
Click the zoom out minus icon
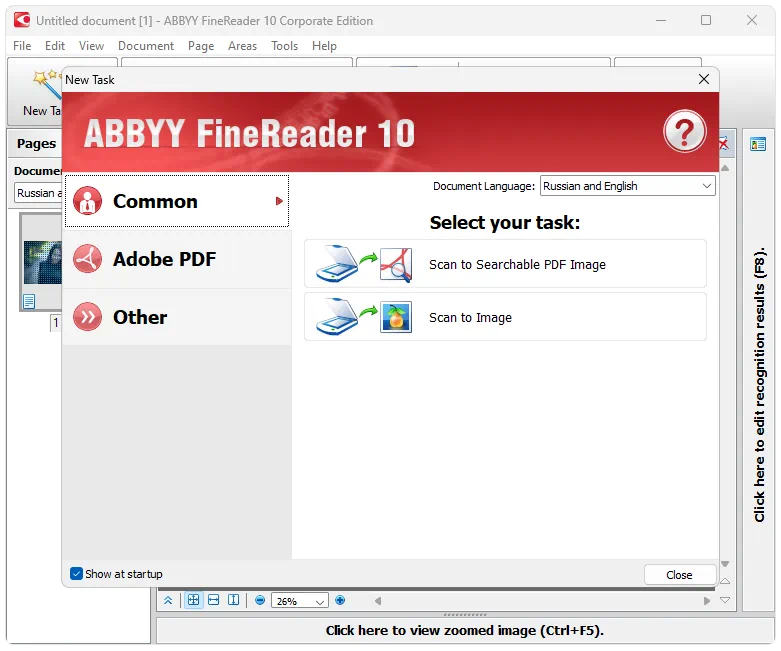[260, 600]
